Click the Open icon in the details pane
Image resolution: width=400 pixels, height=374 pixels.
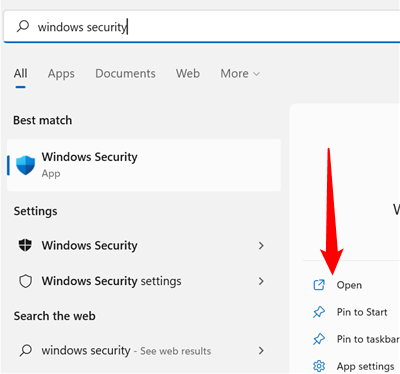319,285
